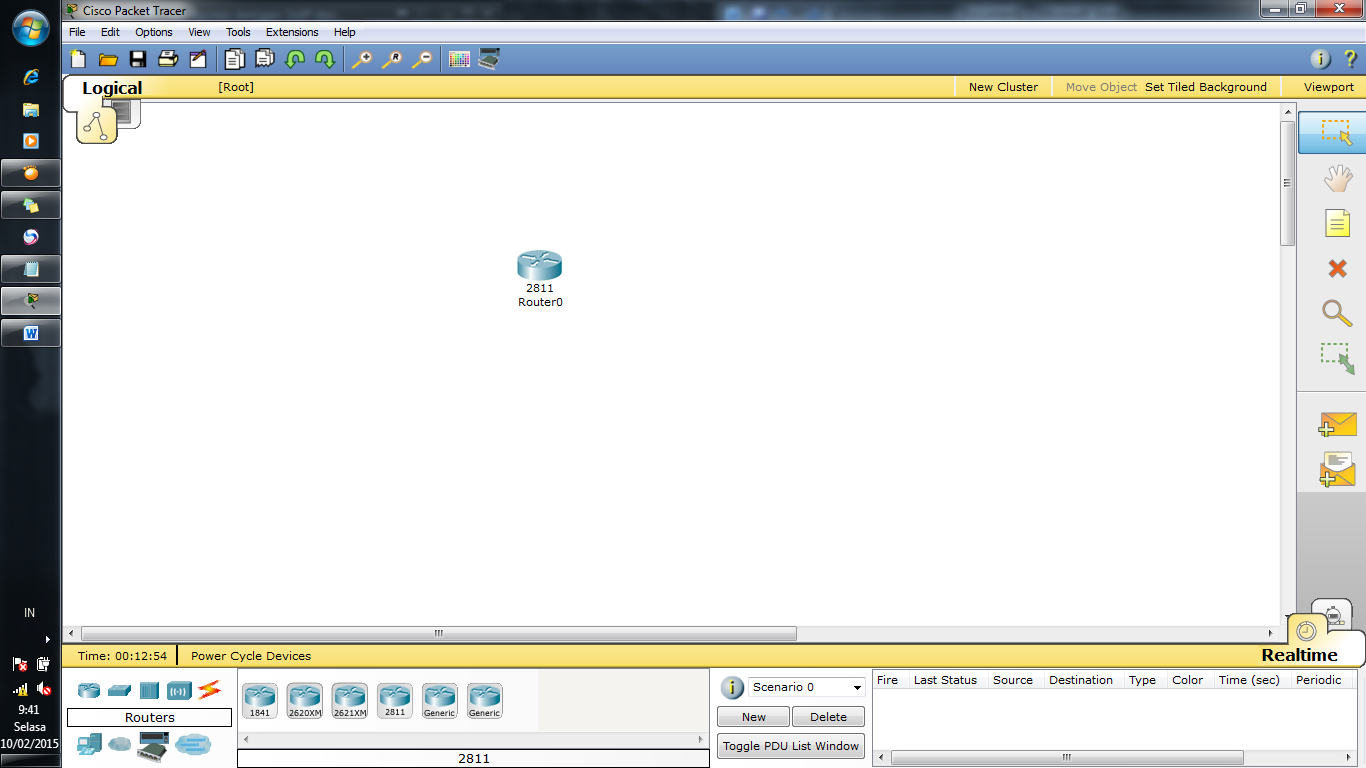Pick the 1841 router model
The width and height of the screenshot is (1366, 768).
[260, 701]
